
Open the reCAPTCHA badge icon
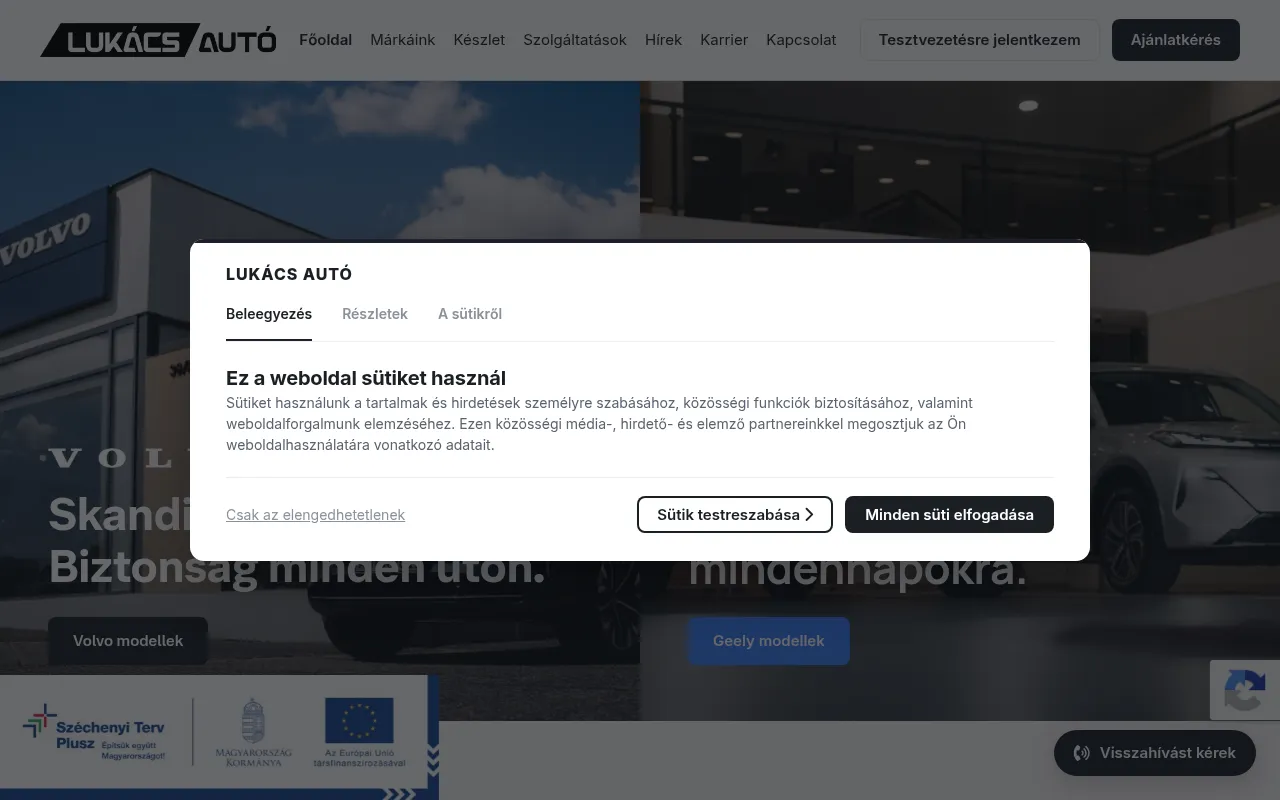(x=1245, y=689)
